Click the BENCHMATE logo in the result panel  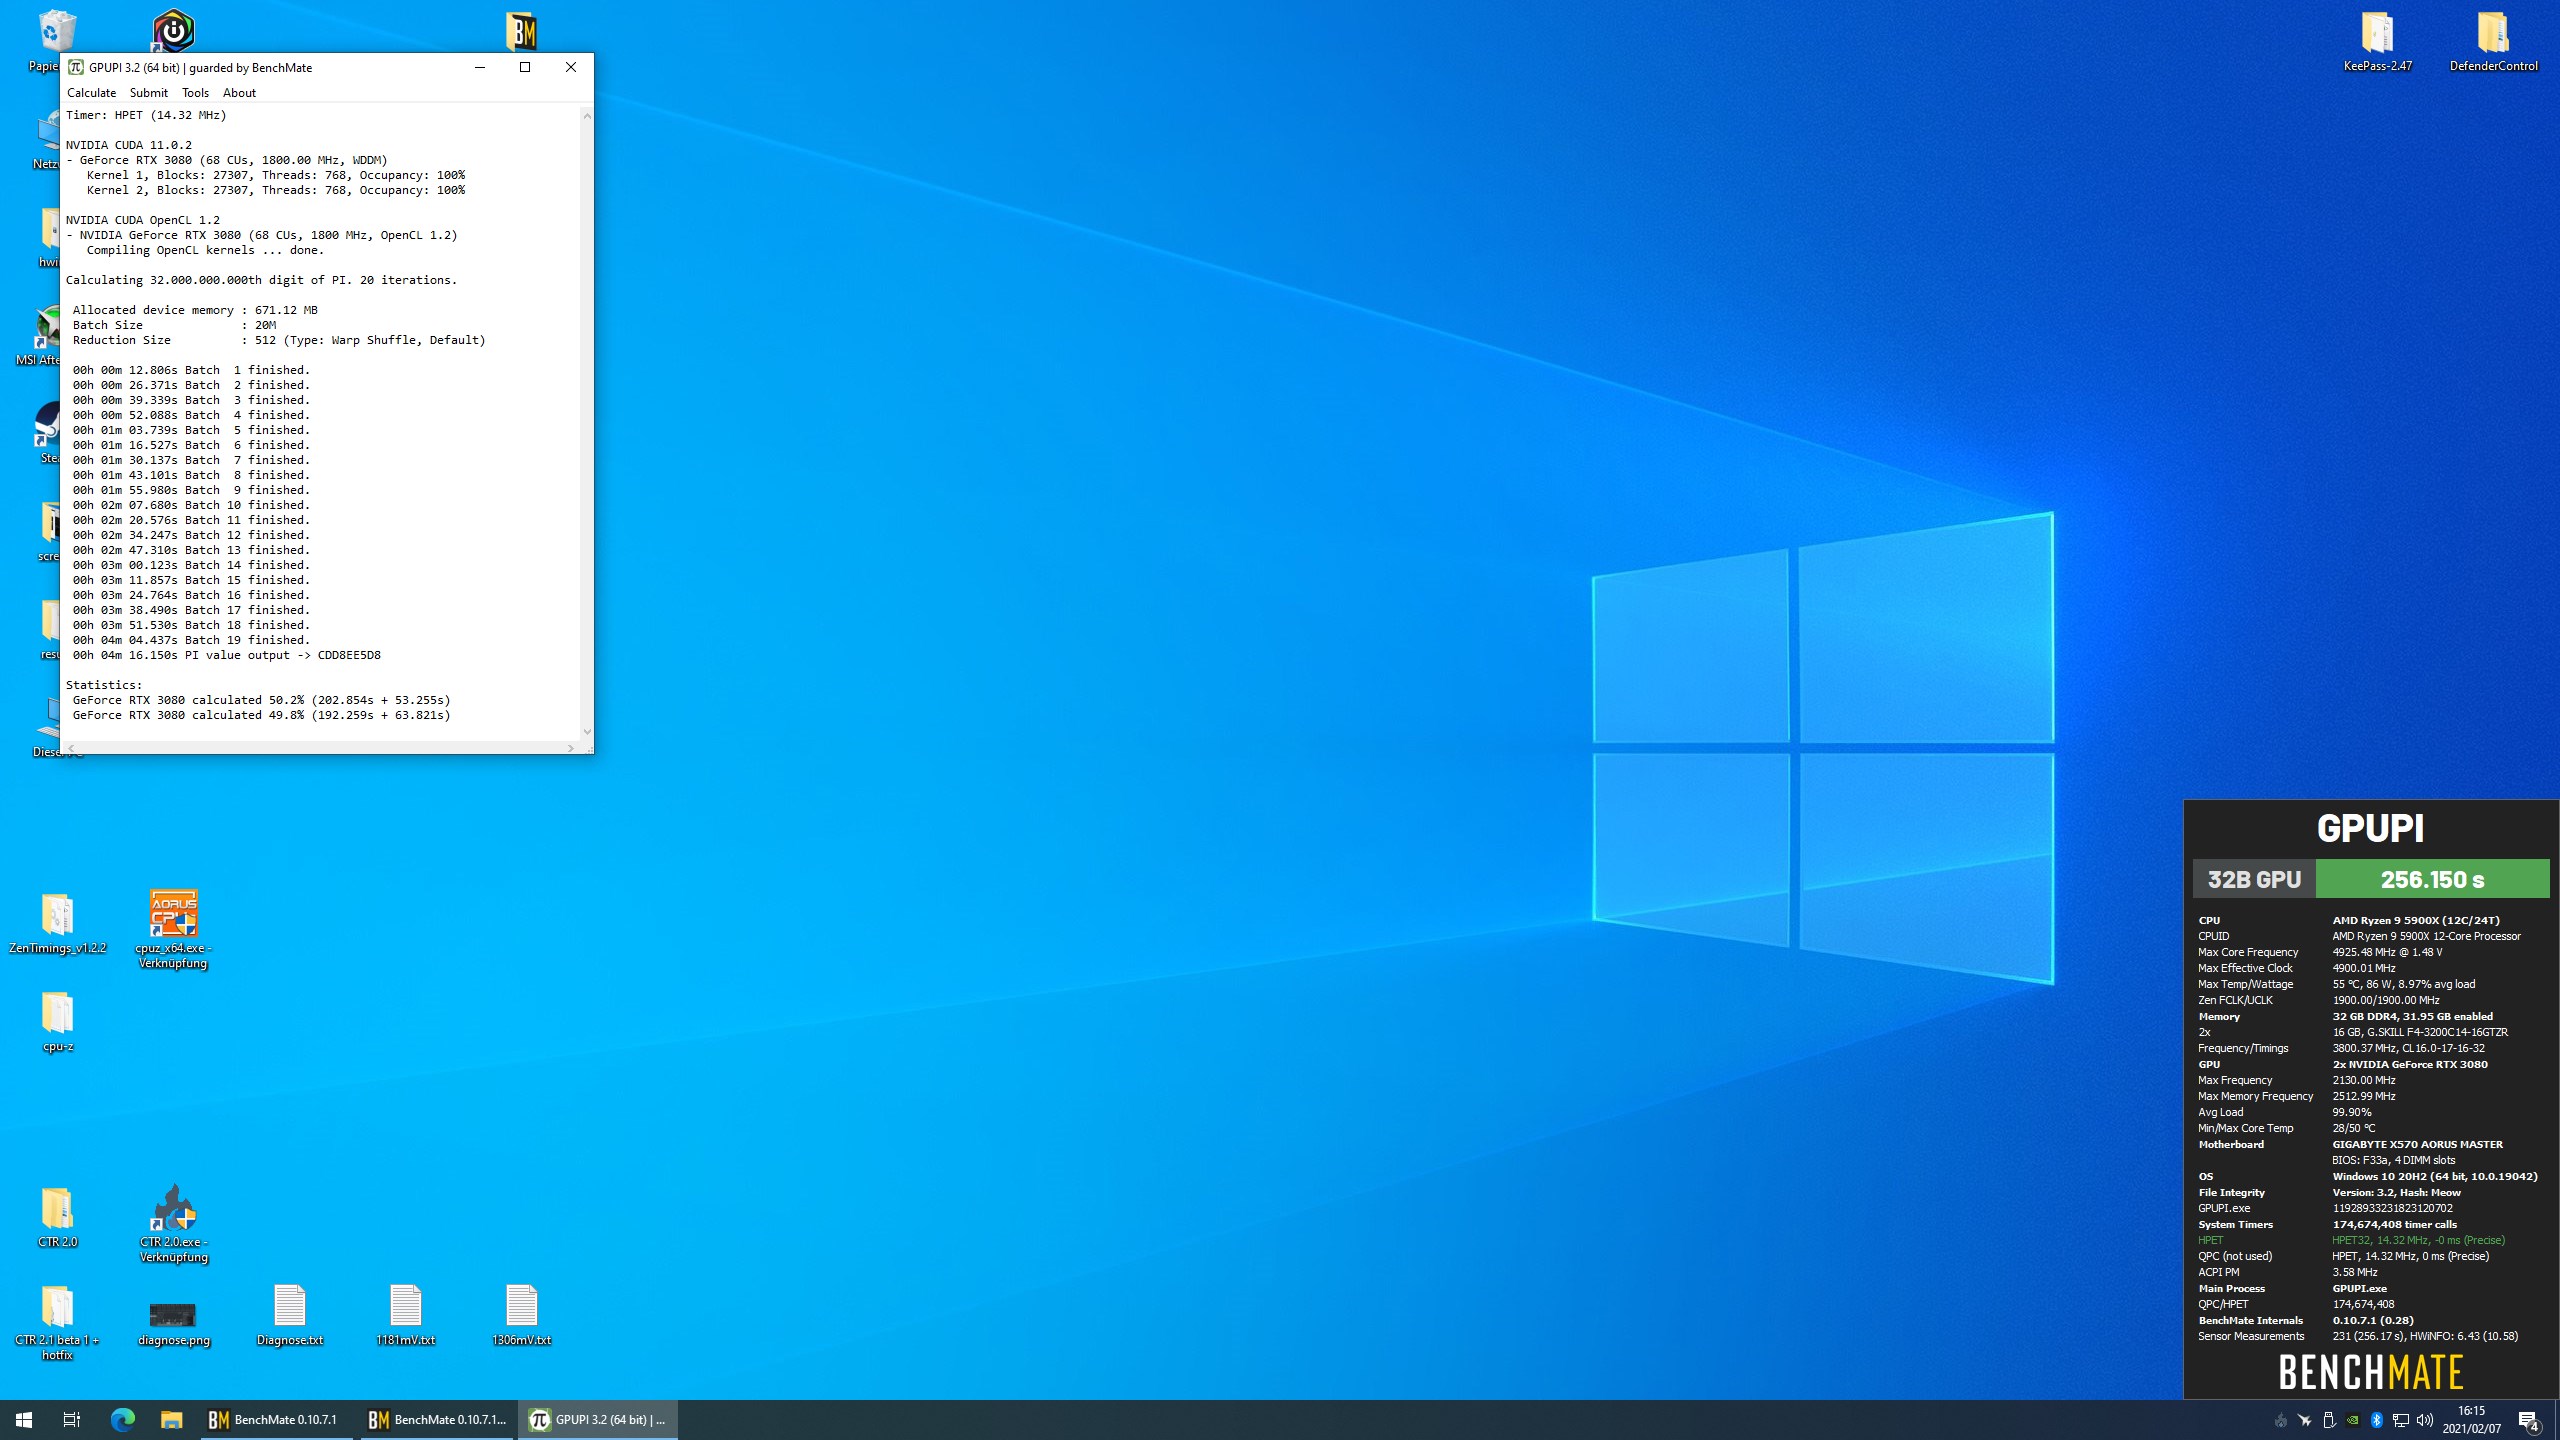(2370, 1372)
